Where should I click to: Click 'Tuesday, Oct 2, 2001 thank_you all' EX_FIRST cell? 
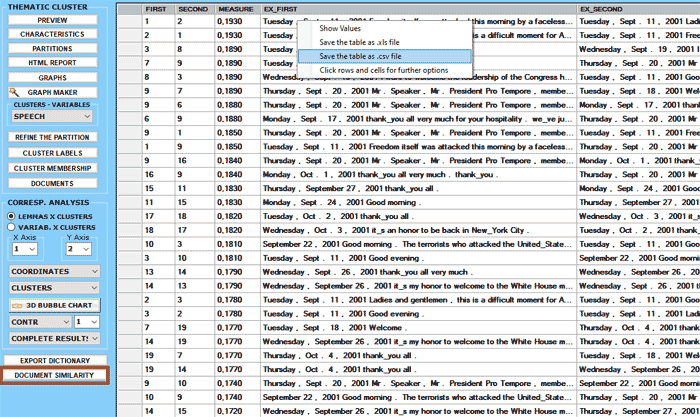click(x=418, y=216)
